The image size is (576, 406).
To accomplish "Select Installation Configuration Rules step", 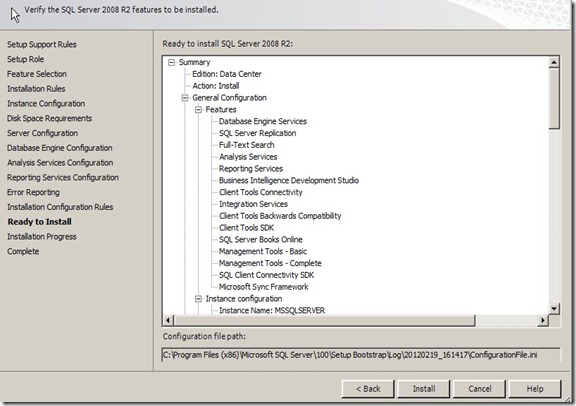I will click(60, 207).
